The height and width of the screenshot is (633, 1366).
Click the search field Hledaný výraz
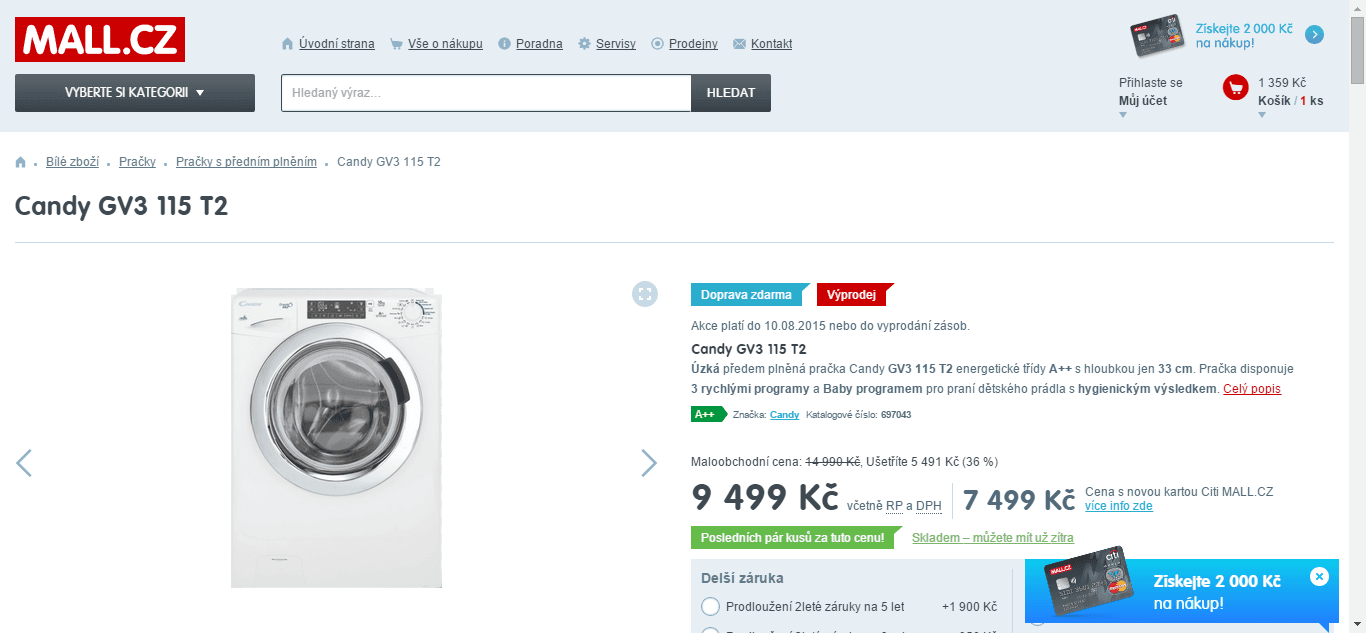[x=486, y=93]
